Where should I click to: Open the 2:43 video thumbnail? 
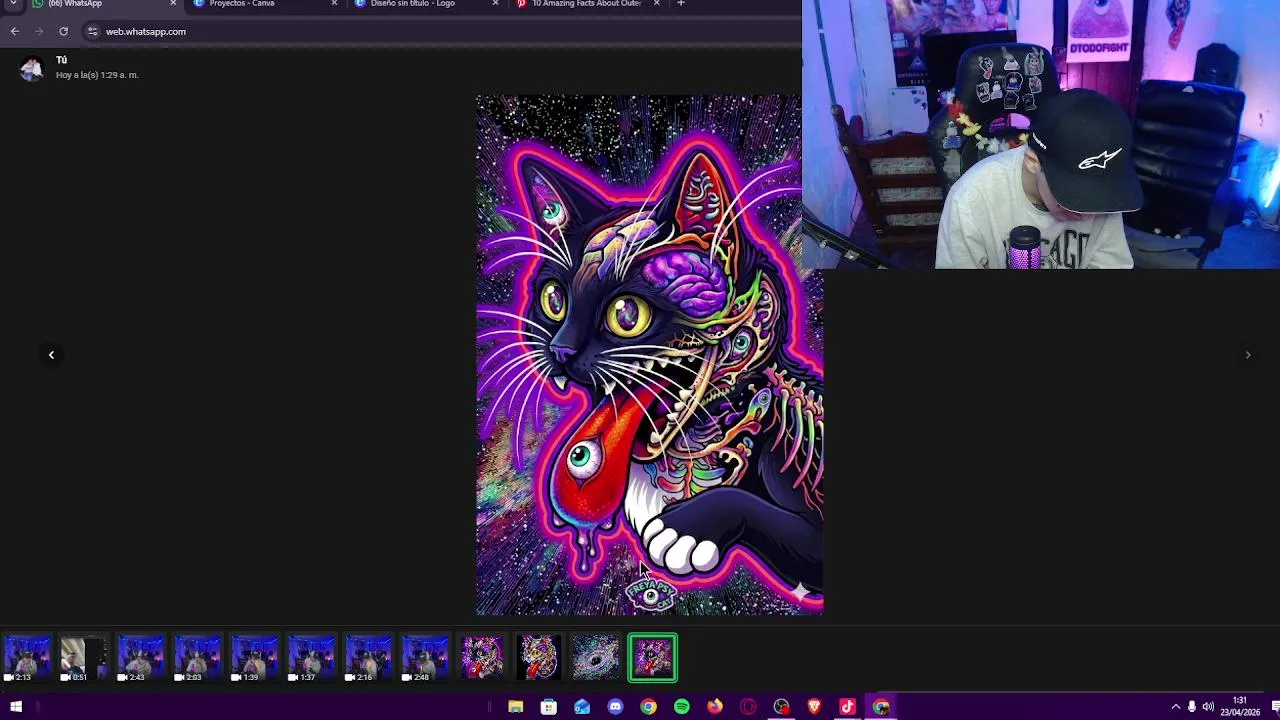pyautogui.click(x=140, y=659)
